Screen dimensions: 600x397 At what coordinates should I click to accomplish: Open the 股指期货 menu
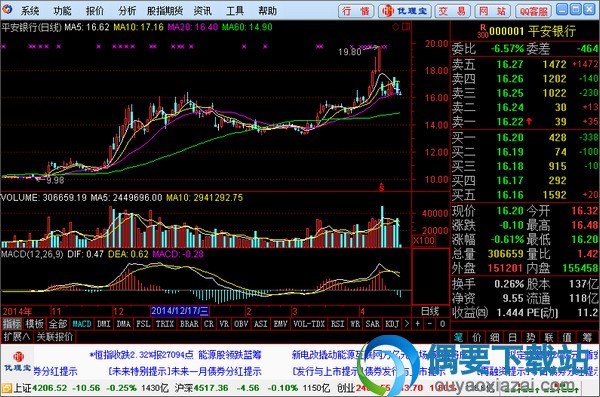tap(165, 11)
